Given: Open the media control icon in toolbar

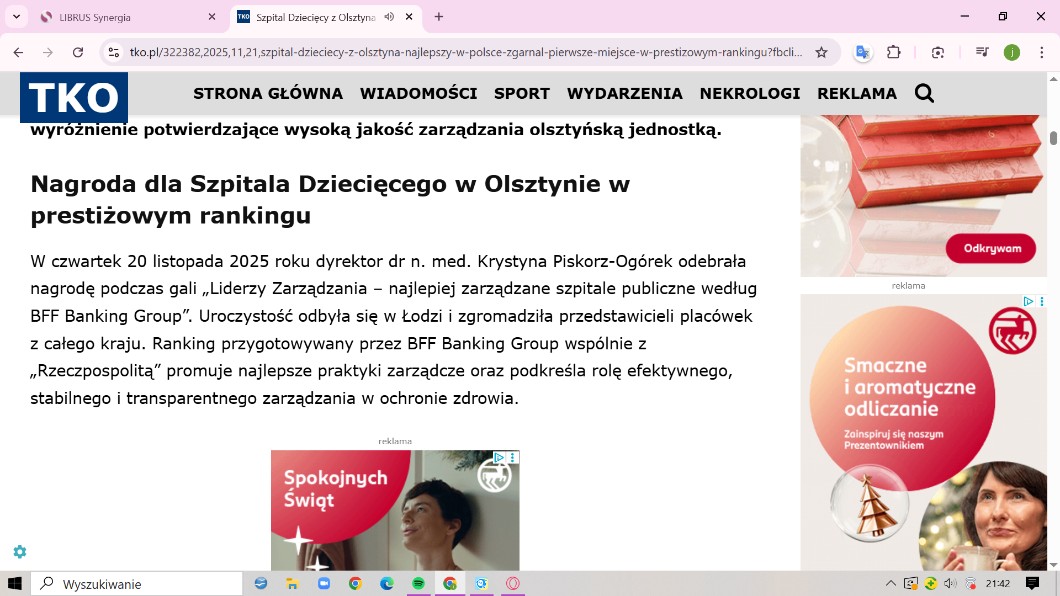Looking at the screenshot, I should click(x=982, y=52).
